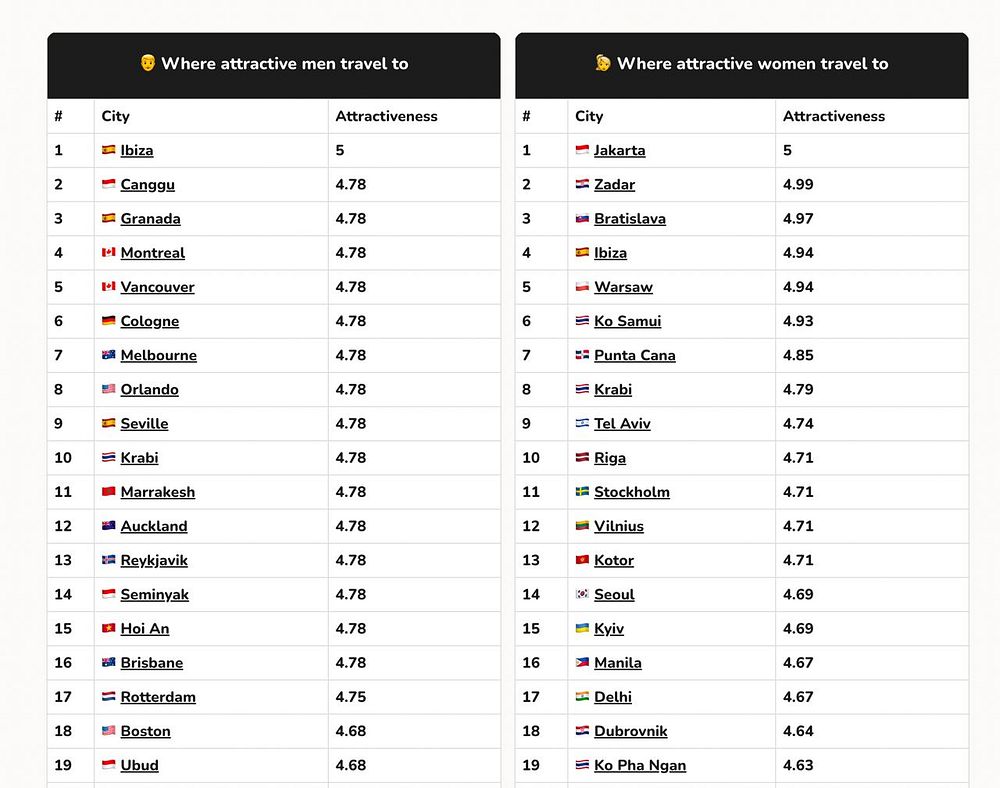The image size is (1000, 788).
Task: Follow the Bratislava link
Action: 629,219
